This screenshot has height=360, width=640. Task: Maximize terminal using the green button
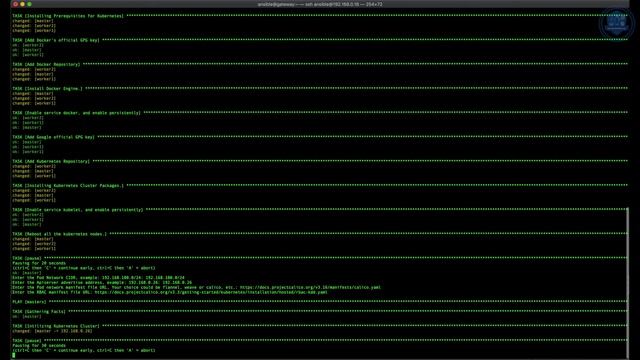pos(29,4)
